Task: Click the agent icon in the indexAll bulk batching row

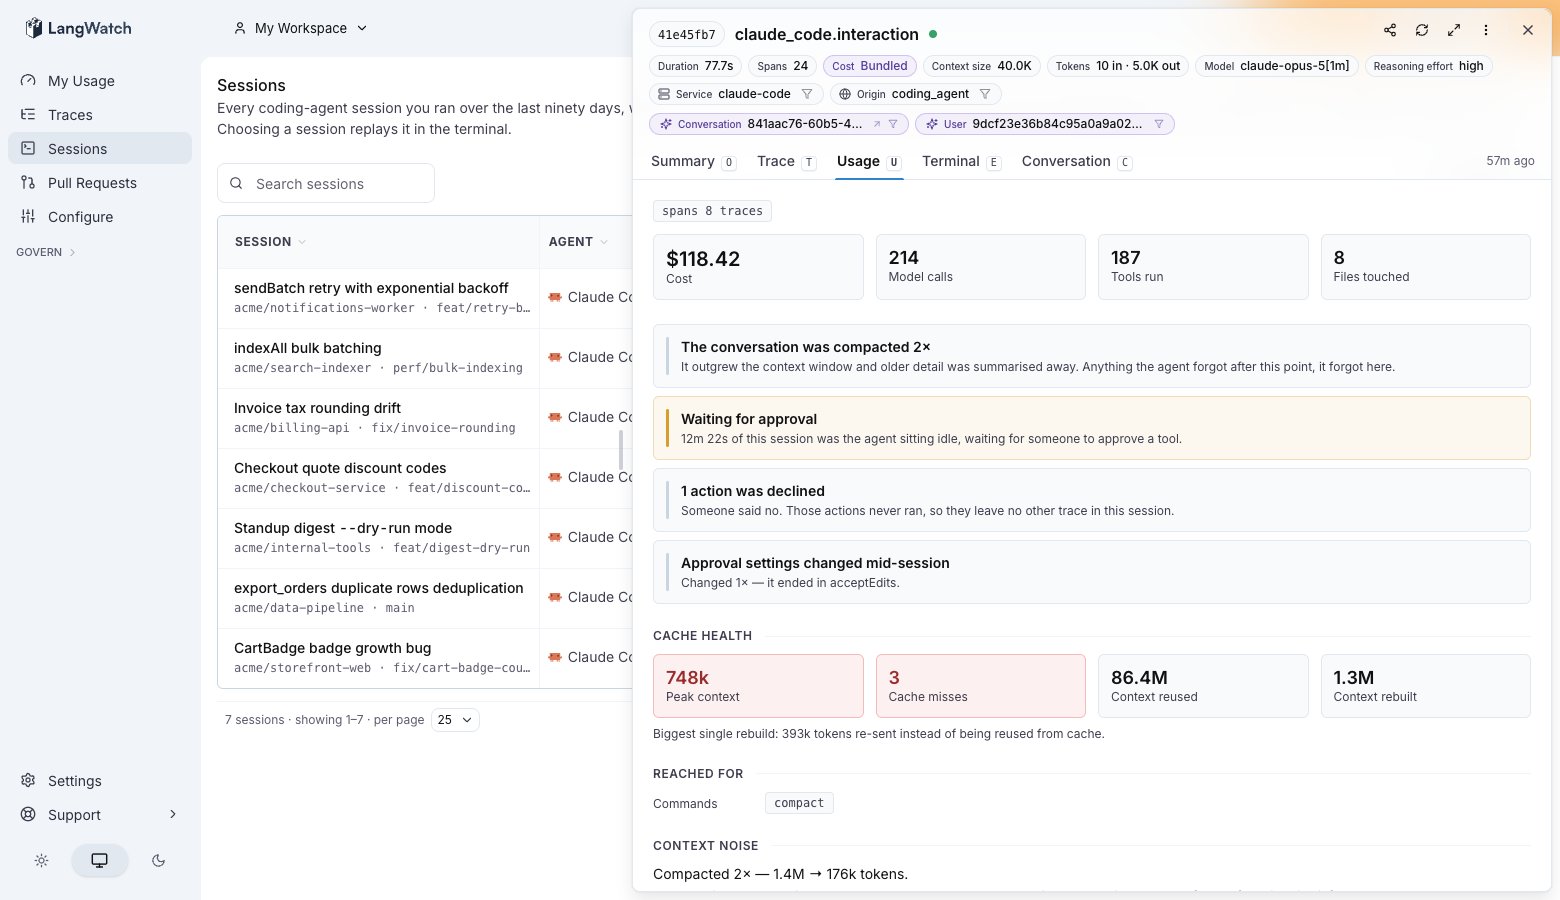Action: pos(555,357)
